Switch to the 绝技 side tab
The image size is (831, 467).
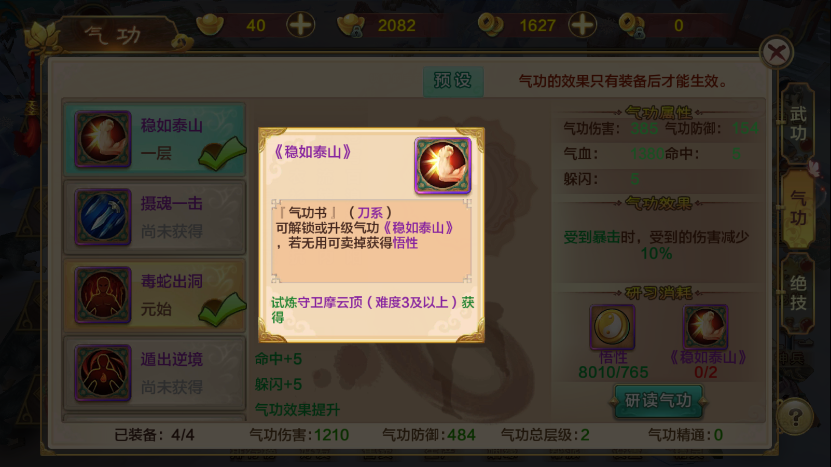point(798,293)
